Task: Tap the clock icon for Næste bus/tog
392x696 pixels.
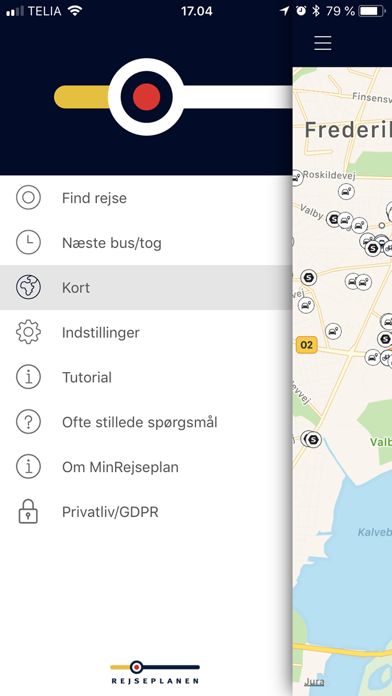Action: click(28, 242)
